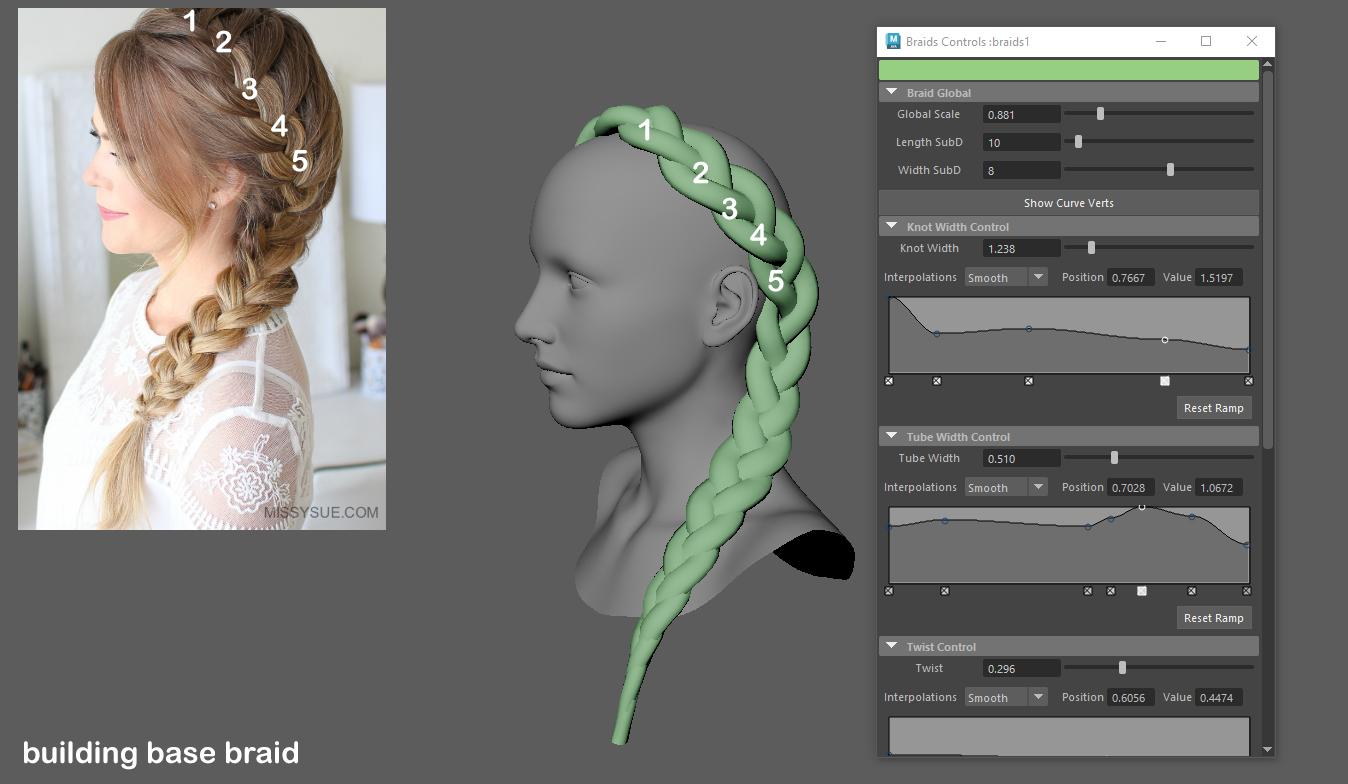The image size is (1348, 784).
Task: Click the Length SubD value field
Action: (x=1021, y=142)
